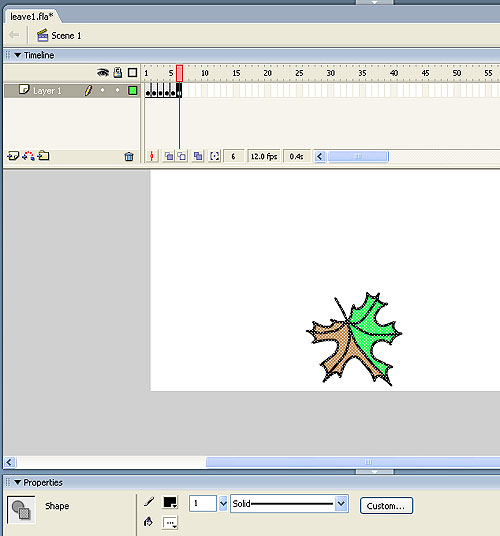Click the Edit Multiple Frames icon

click(x=198, y=156)
